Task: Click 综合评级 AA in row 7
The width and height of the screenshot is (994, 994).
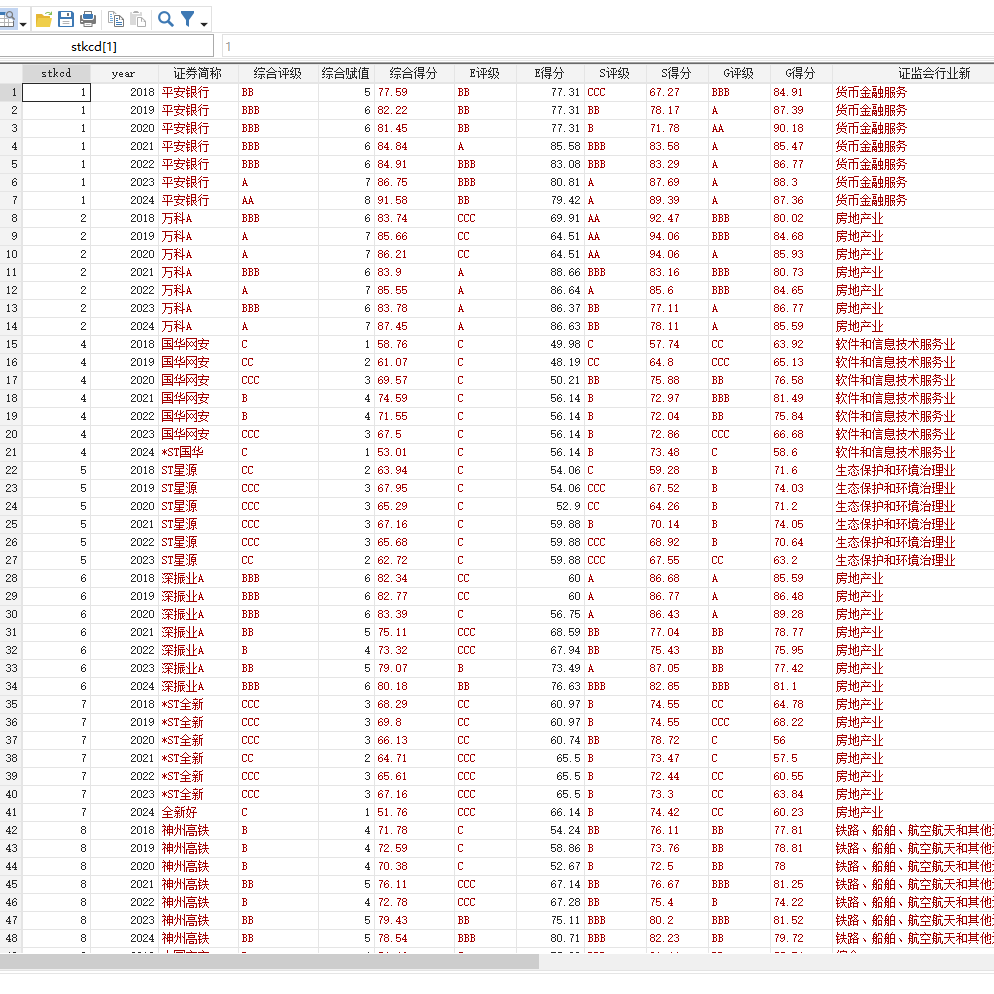Action: (247, 200)
